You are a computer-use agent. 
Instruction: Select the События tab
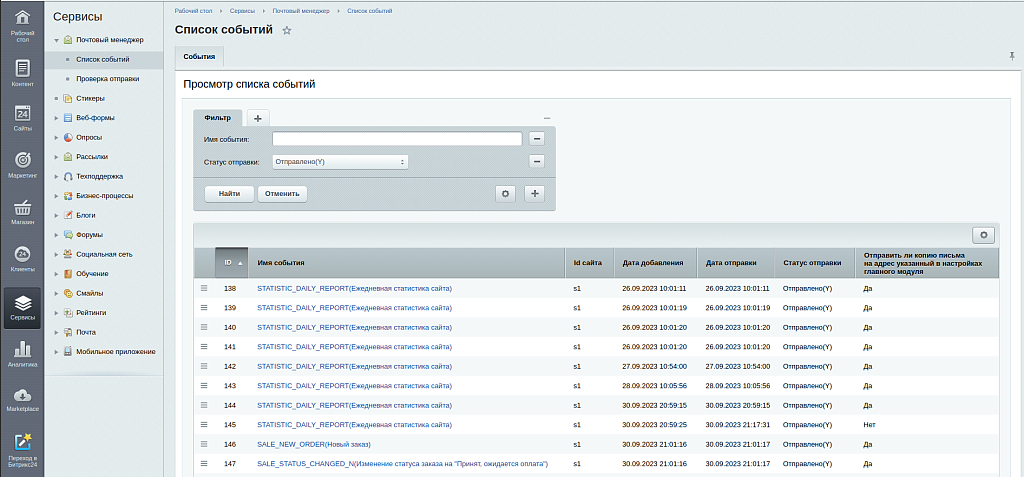[x=198, y=57]
